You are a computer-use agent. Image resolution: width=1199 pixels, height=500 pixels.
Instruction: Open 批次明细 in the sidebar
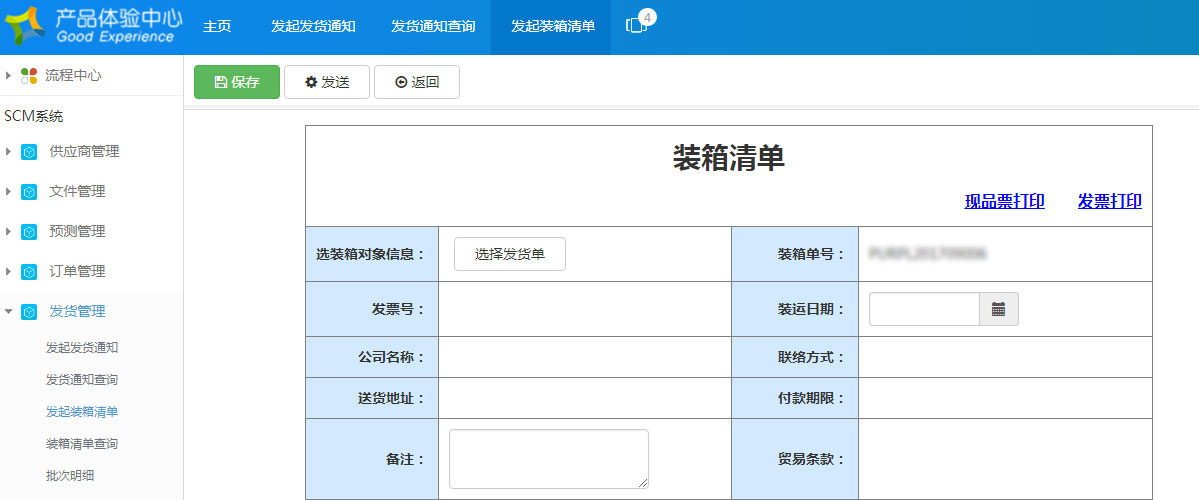pos(70,476)
